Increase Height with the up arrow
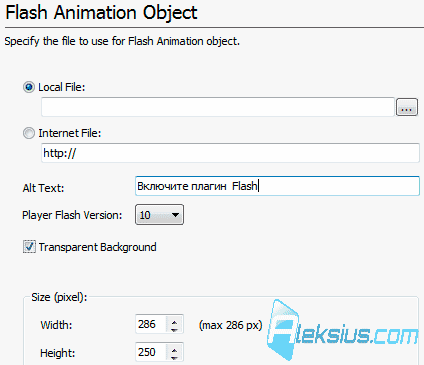 [174, 349]
